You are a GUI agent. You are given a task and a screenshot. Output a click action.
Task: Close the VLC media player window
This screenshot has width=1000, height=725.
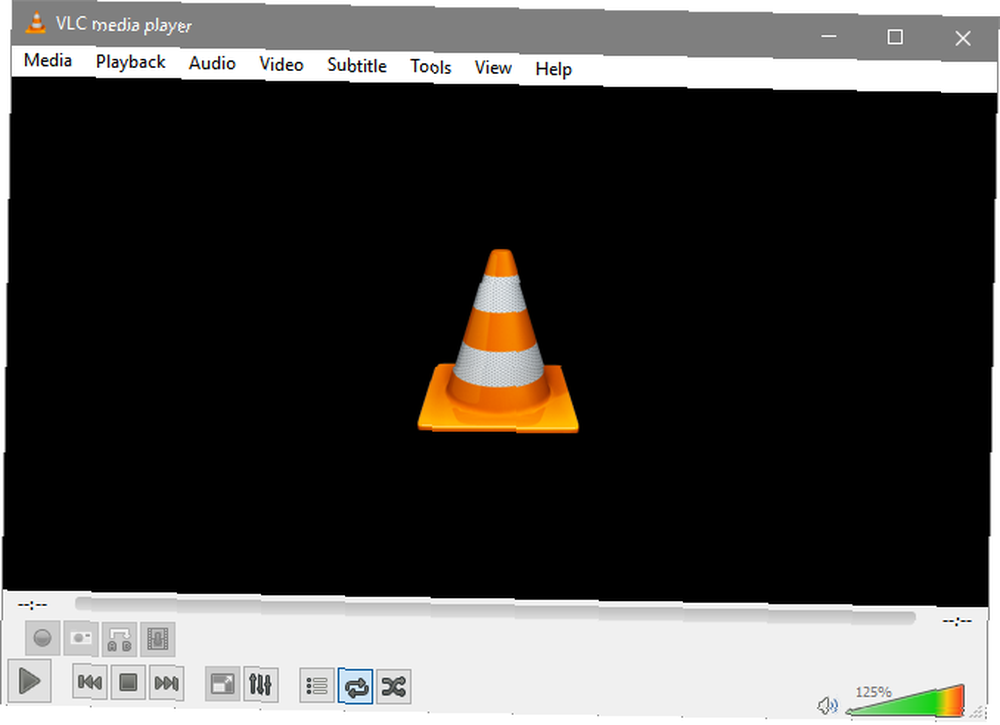click(x=962, y=38)
